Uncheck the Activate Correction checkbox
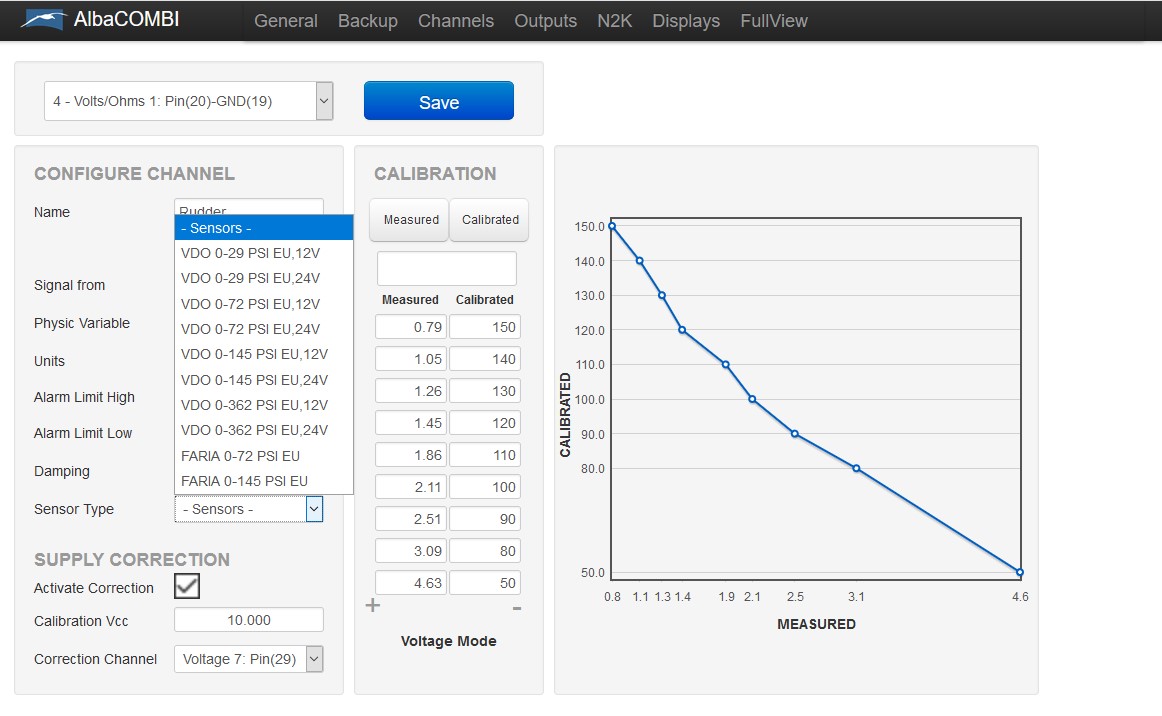 pos(187,586)
